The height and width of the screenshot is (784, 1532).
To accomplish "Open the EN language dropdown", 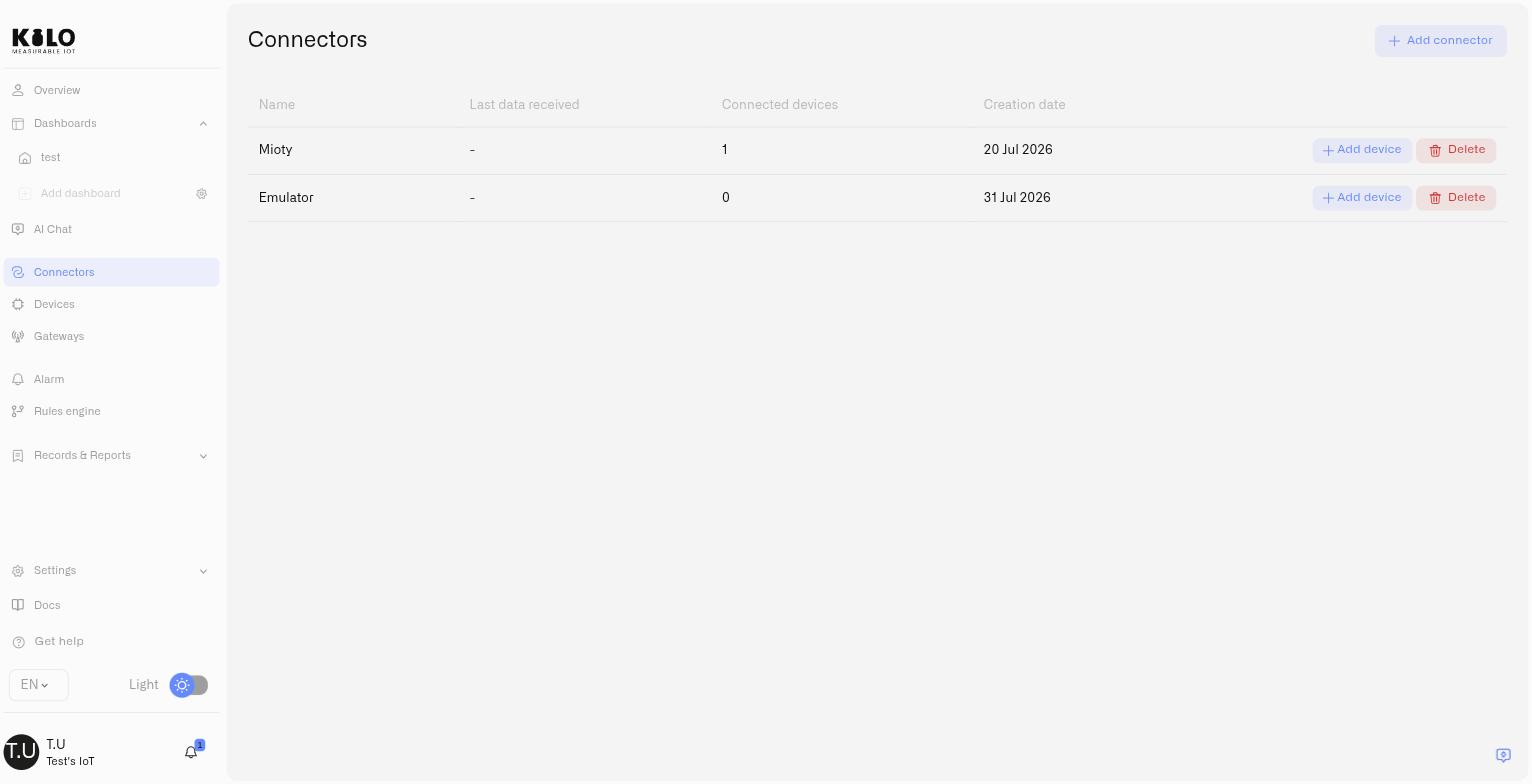I will pyautogui.click(x=39, y=685).
